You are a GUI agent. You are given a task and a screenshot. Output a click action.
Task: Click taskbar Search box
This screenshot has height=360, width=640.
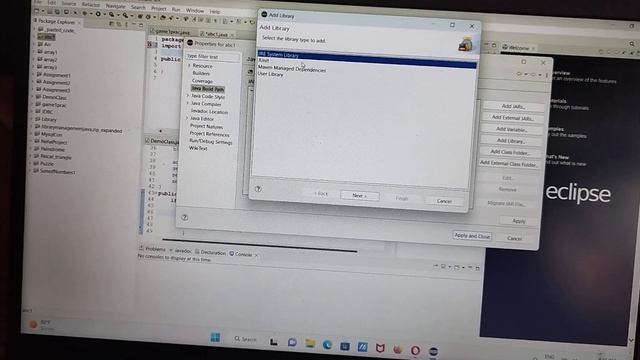click(x=245, y=339)
